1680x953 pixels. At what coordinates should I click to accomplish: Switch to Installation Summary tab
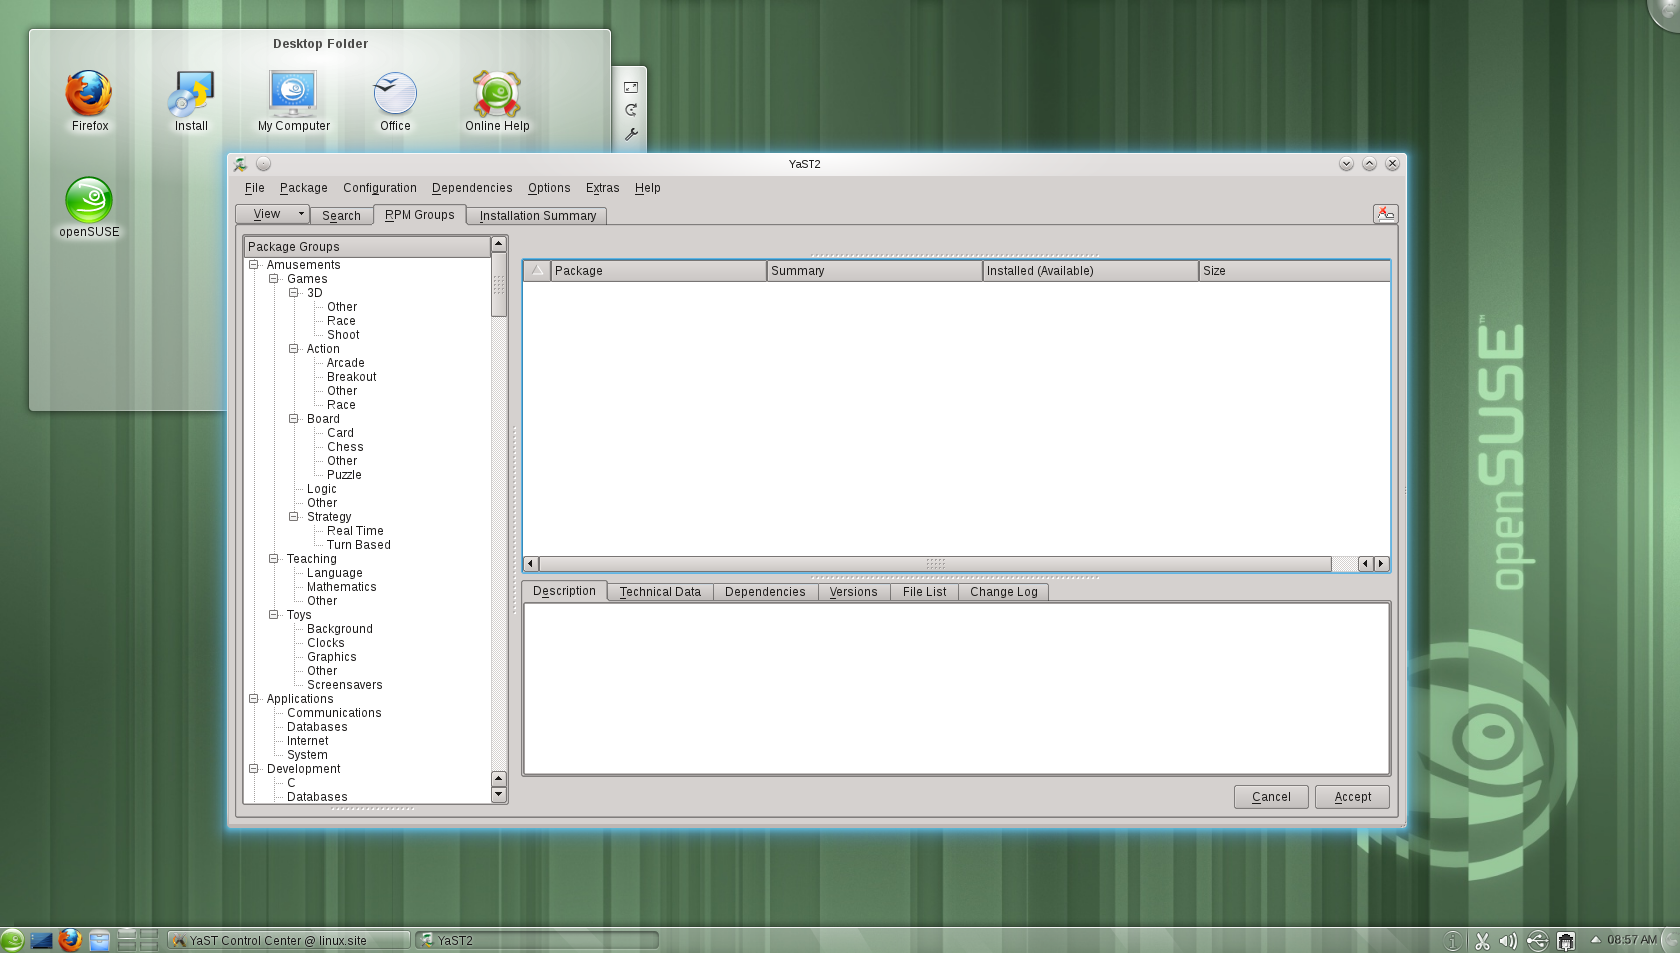click(x=538, y=215)
